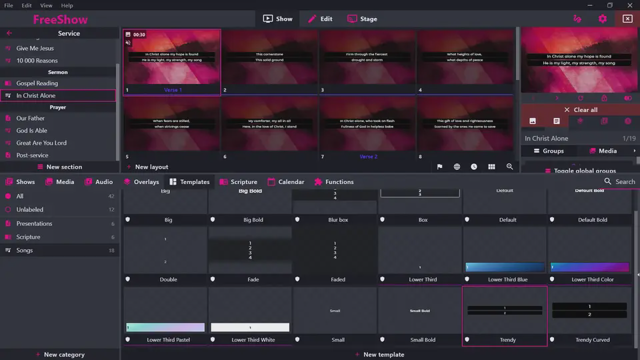Select slide 2 thumbnail
The height and width of the screenshot is (360, 640).
tap(269, 61)
